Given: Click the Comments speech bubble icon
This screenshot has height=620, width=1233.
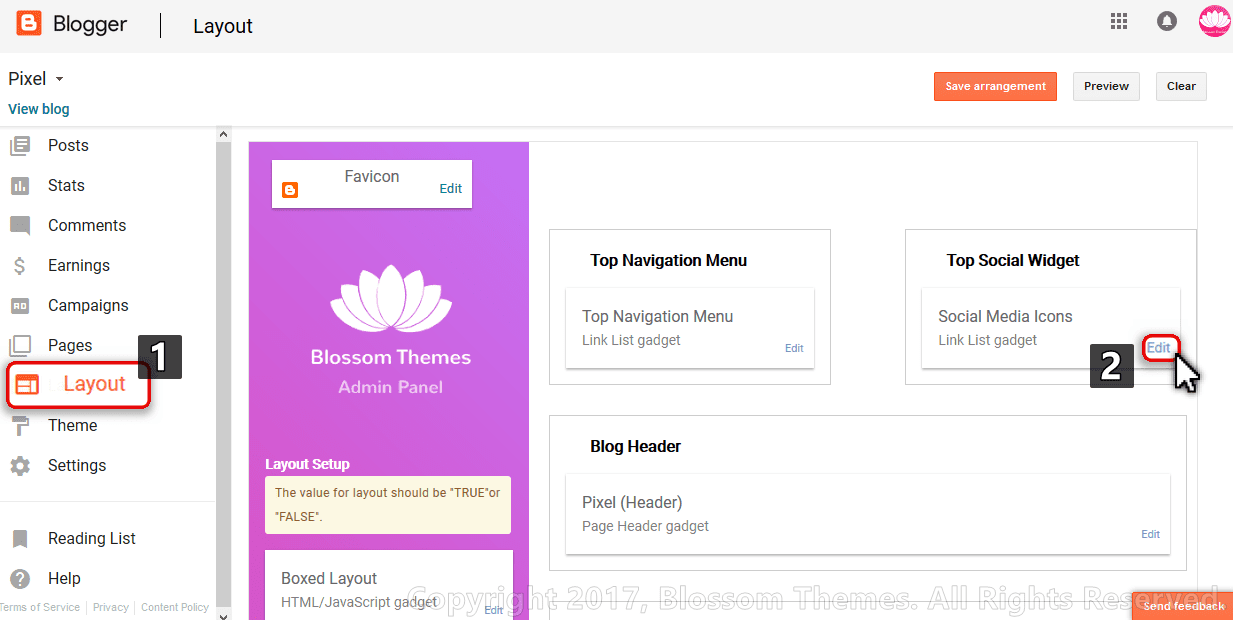Looking at the screenshot, I should [20, 226].
